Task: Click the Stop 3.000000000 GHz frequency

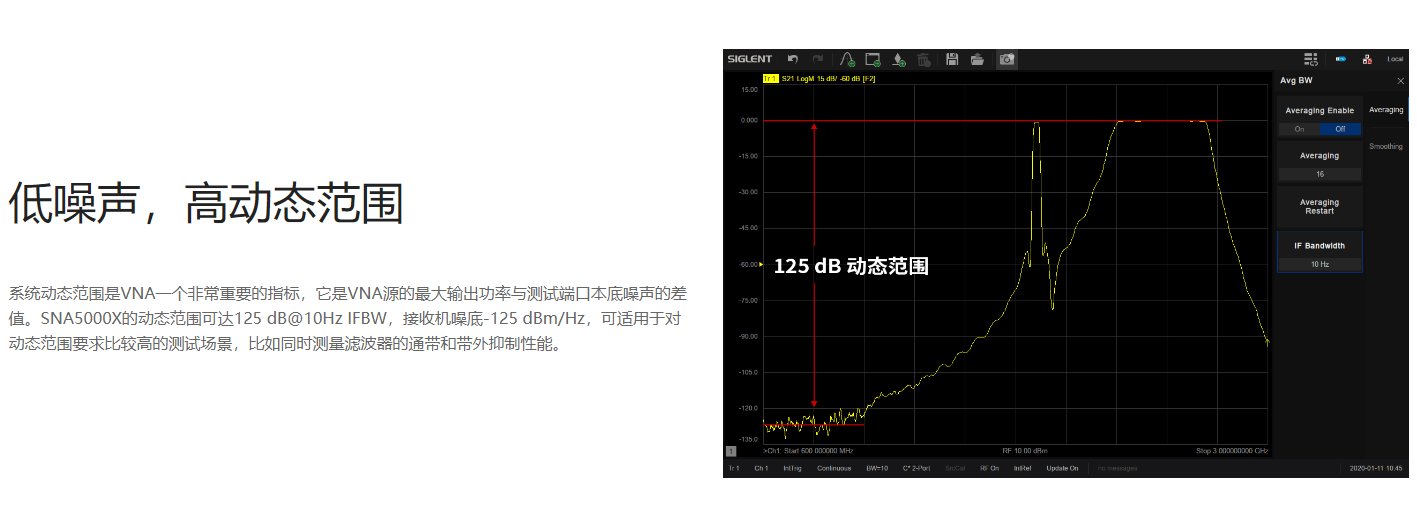Action: pyautogui.click(x=1232, y=451)
